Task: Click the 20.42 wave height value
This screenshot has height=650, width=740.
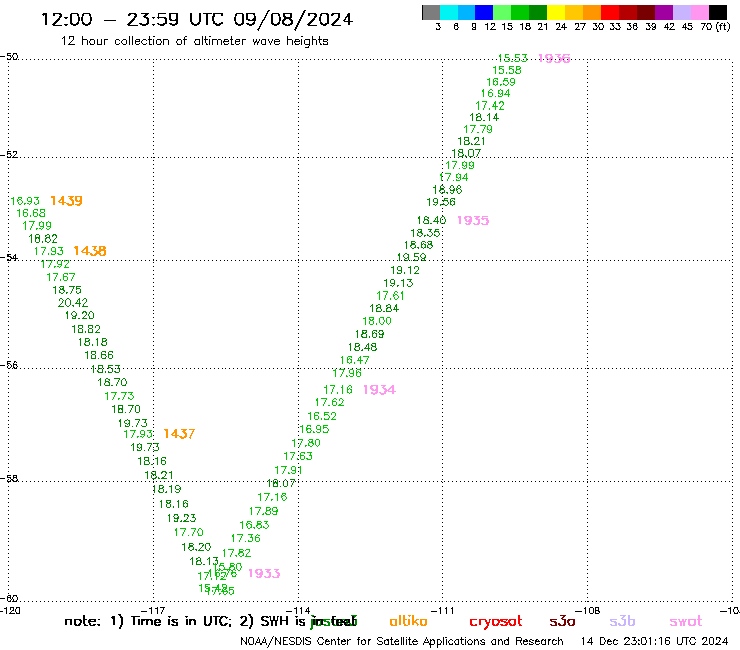Action: 73,303
